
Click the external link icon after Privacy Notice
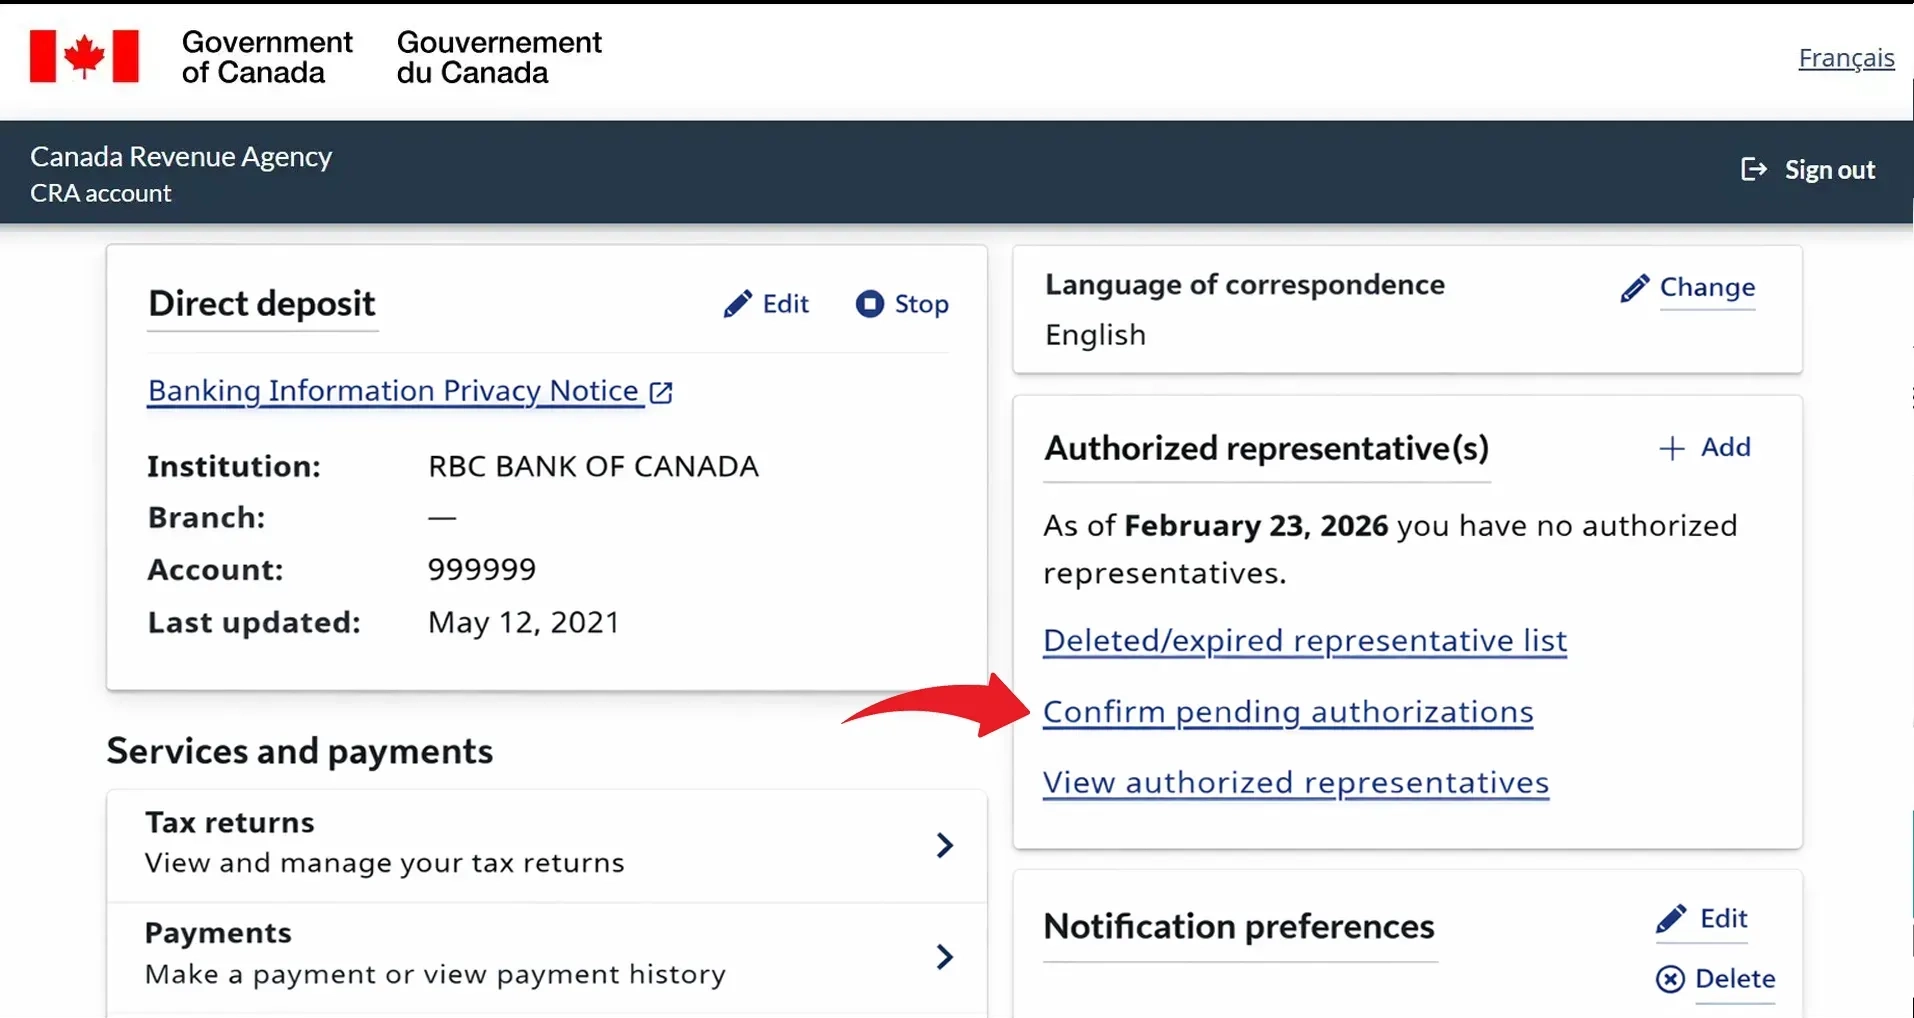click(661, 392)
